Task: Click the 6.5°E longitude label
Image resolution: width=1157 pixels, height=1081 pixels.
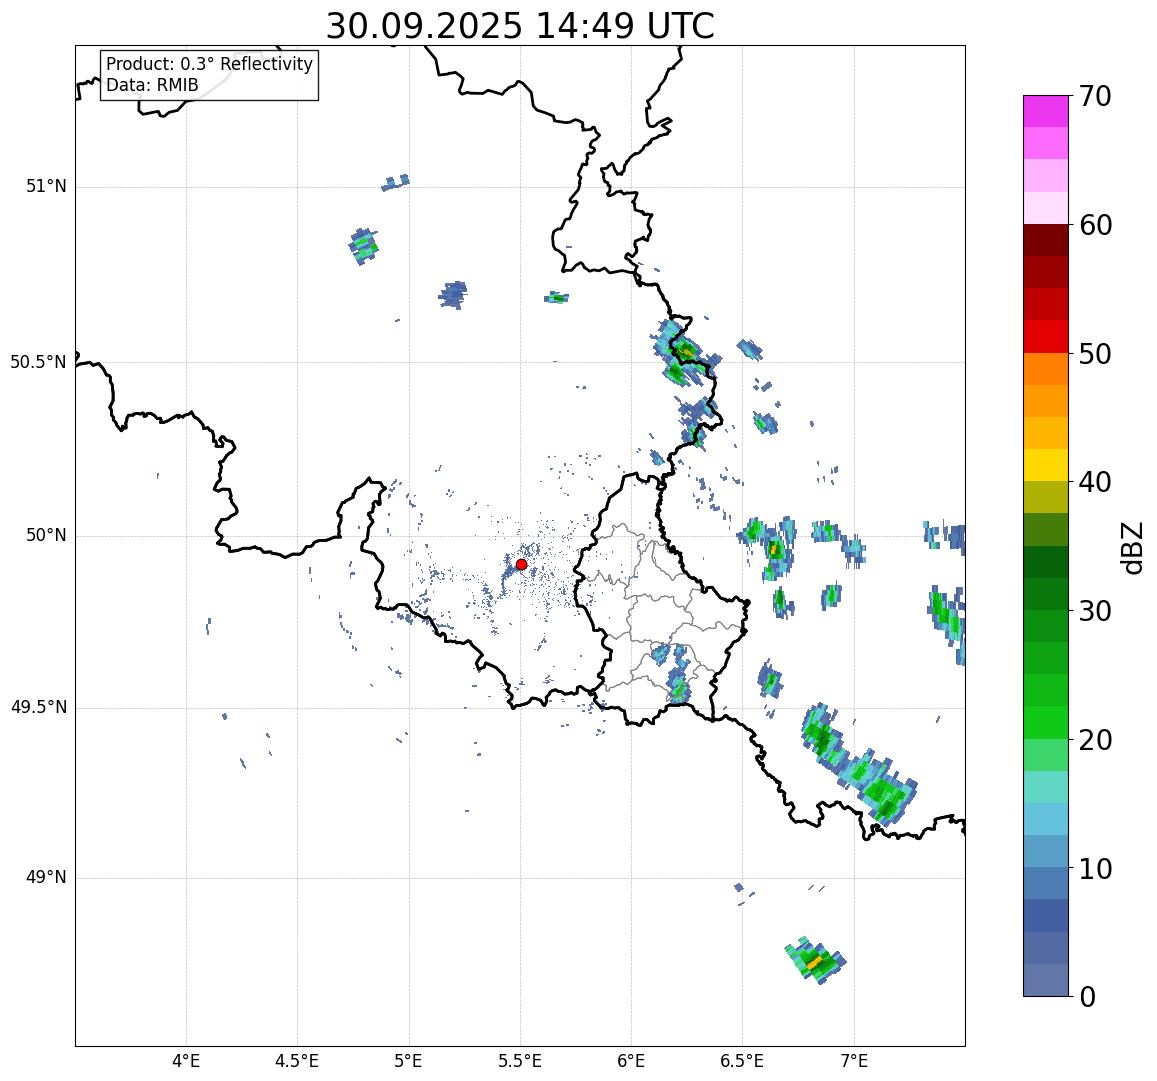Action: (742, 1061)
